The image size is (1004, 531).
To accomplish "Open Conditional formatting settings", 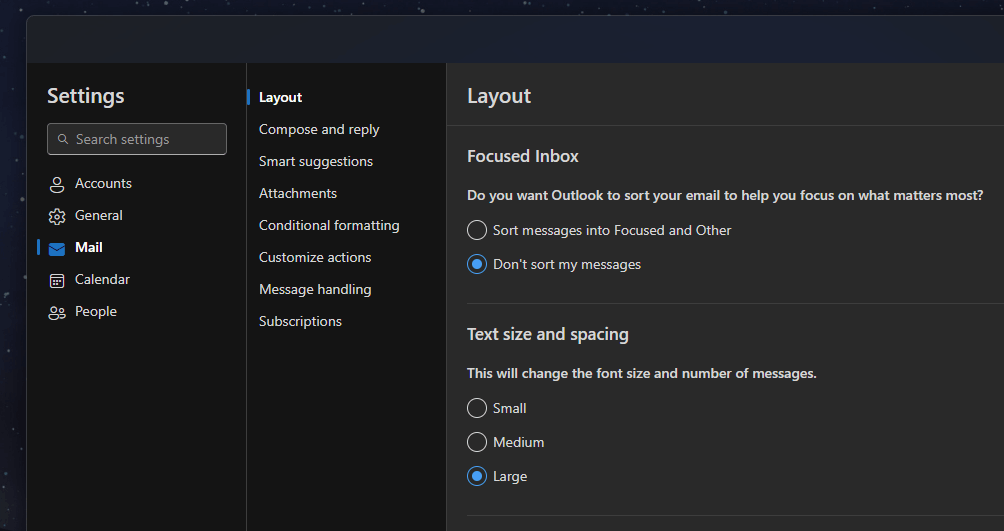I will click(329, 226).
